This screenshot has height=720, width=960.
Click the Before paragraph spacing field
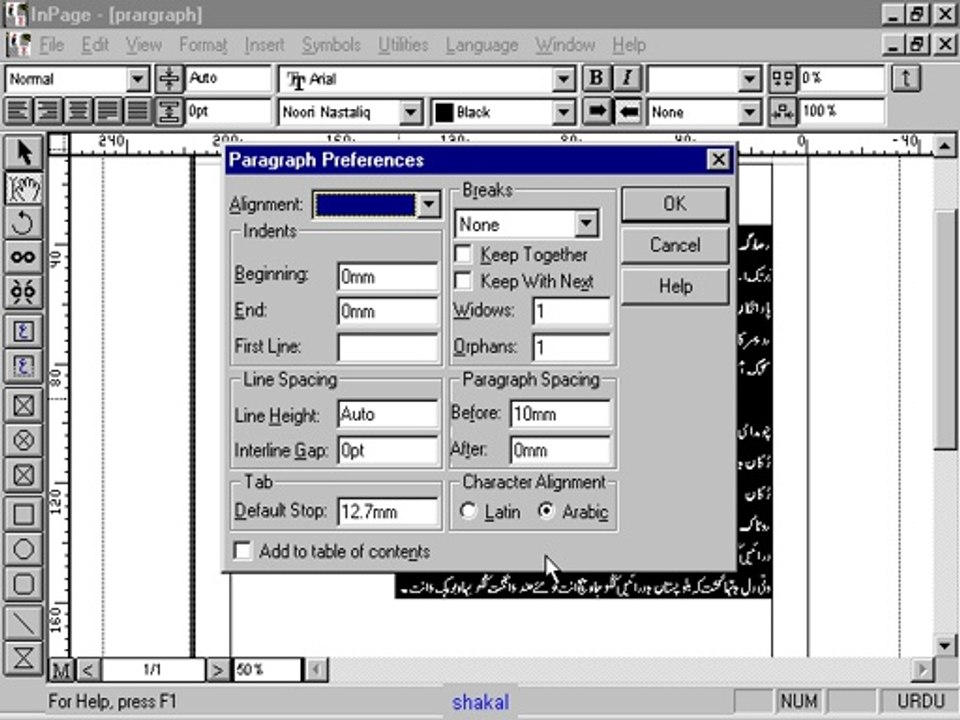(x=560, y=414)
